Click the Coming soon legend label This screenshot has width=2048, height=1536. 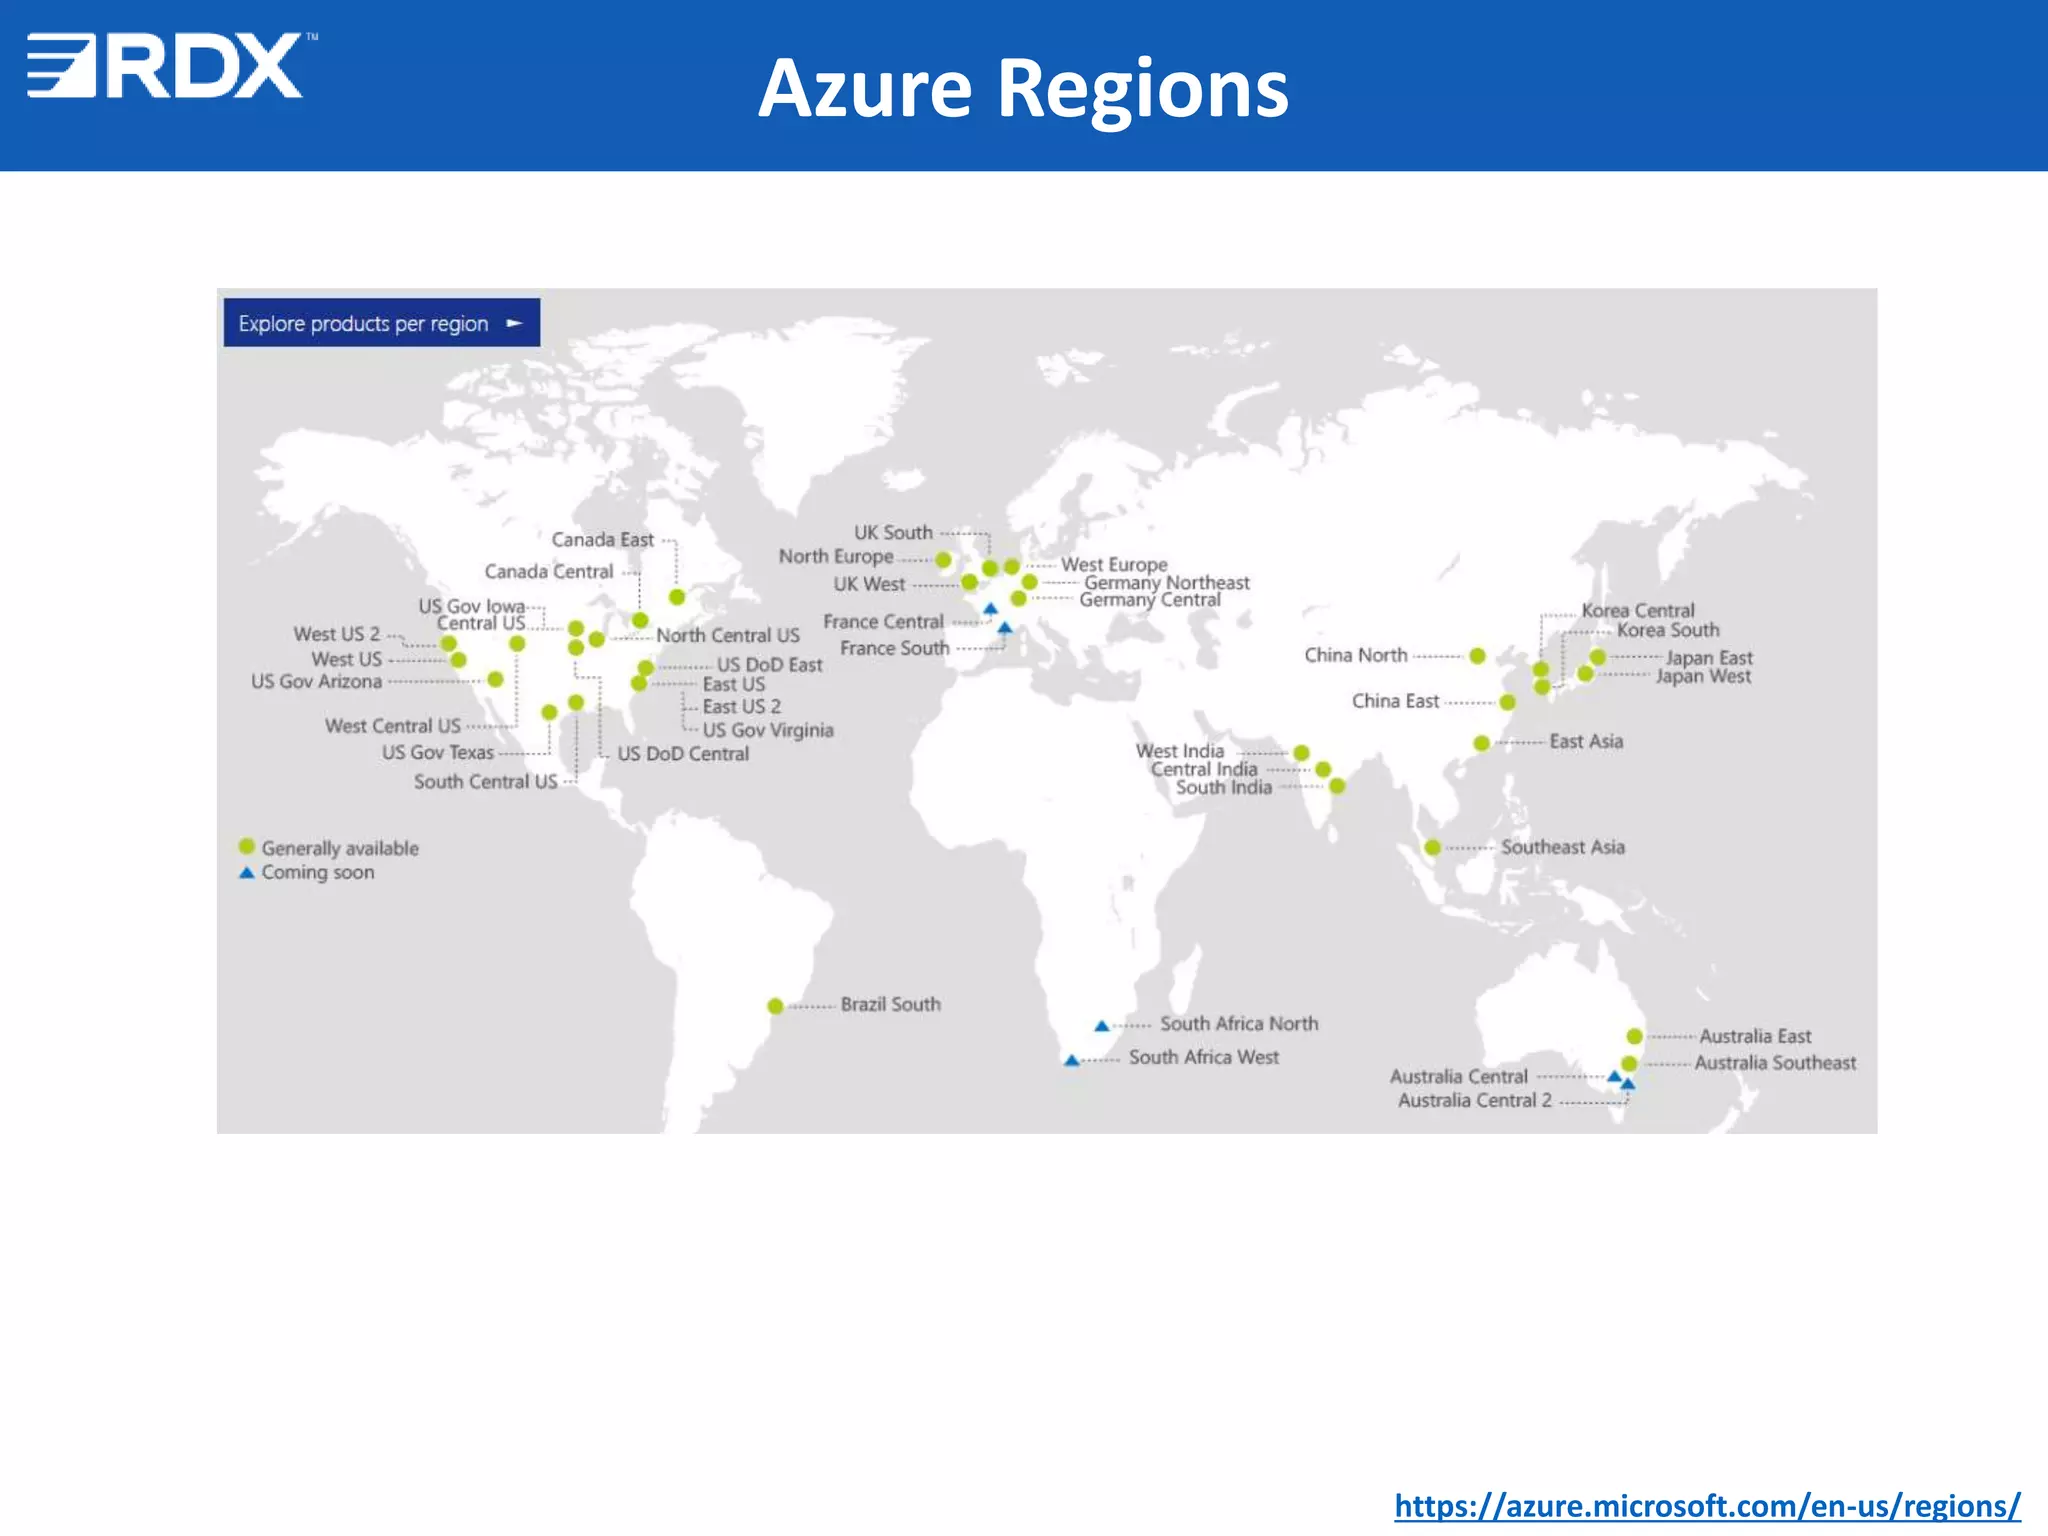coord(318,872)
